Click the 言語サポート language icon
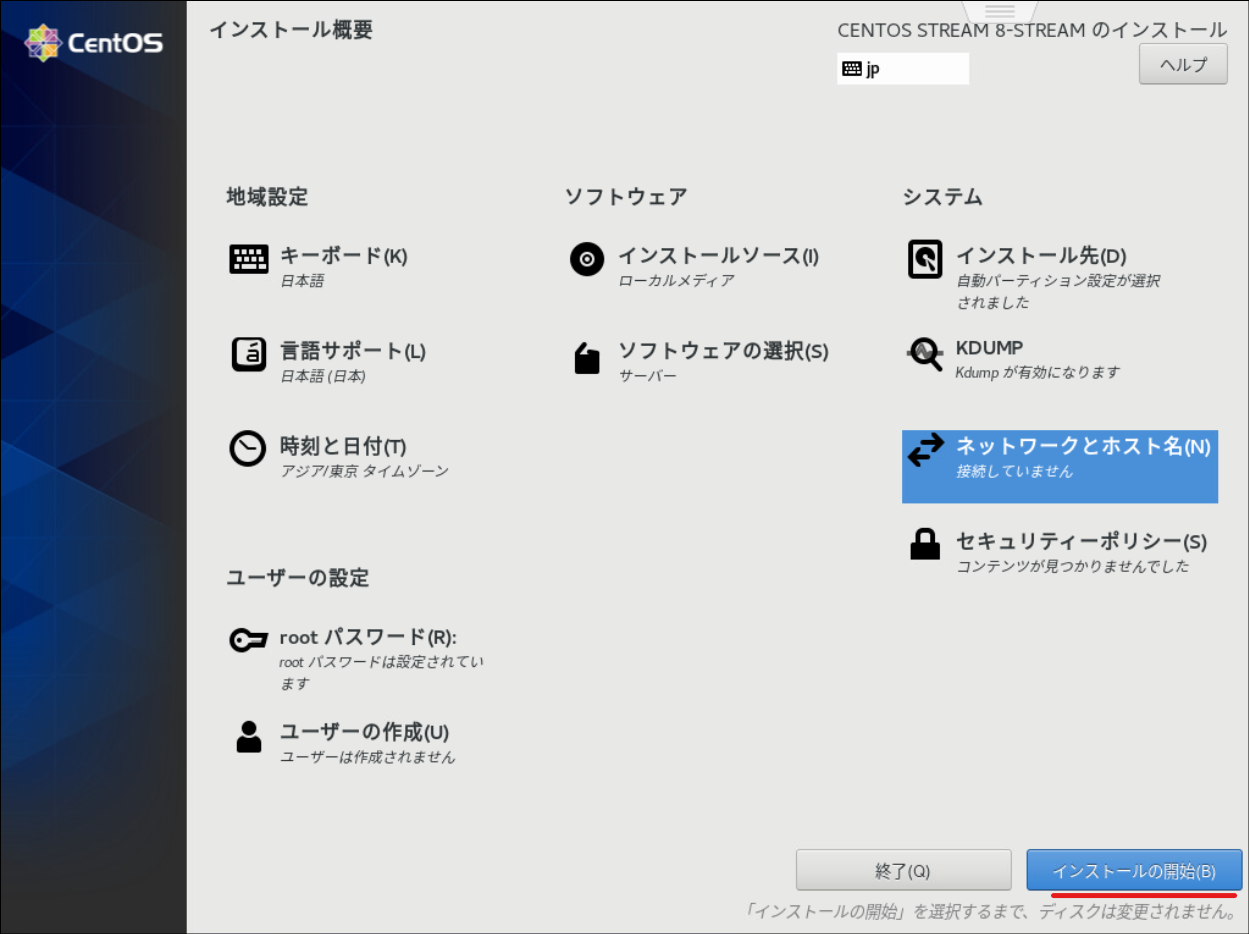Screen dimensions: 1249x934 [249, 354]
